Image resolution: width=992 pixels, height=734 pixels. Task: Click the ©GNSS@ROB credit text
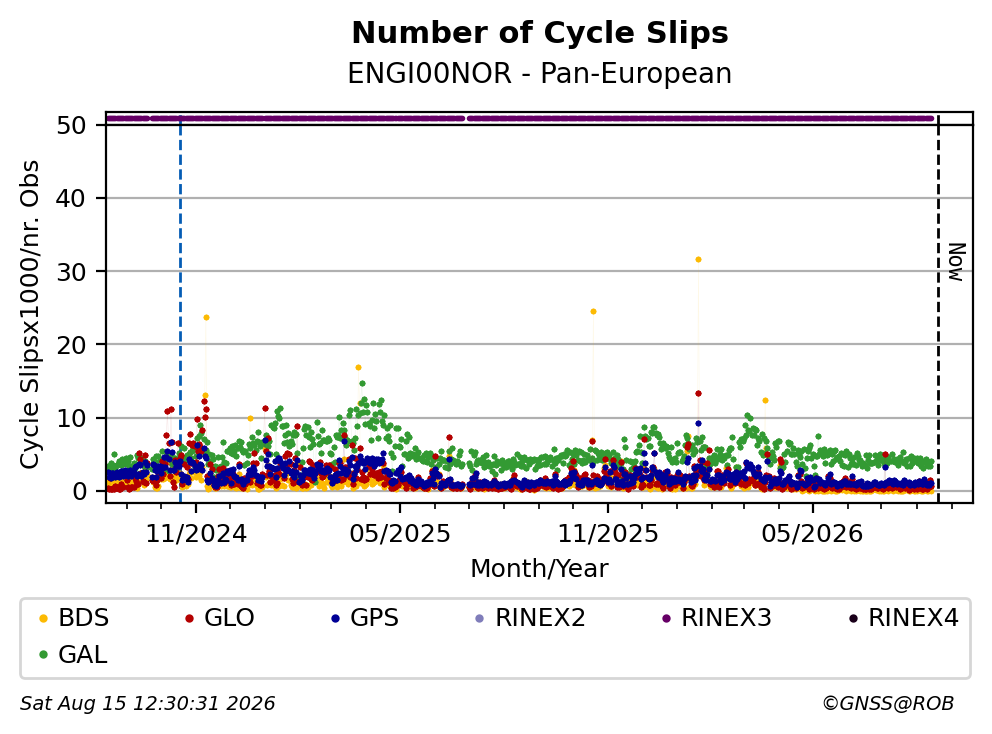click(888, 704)
